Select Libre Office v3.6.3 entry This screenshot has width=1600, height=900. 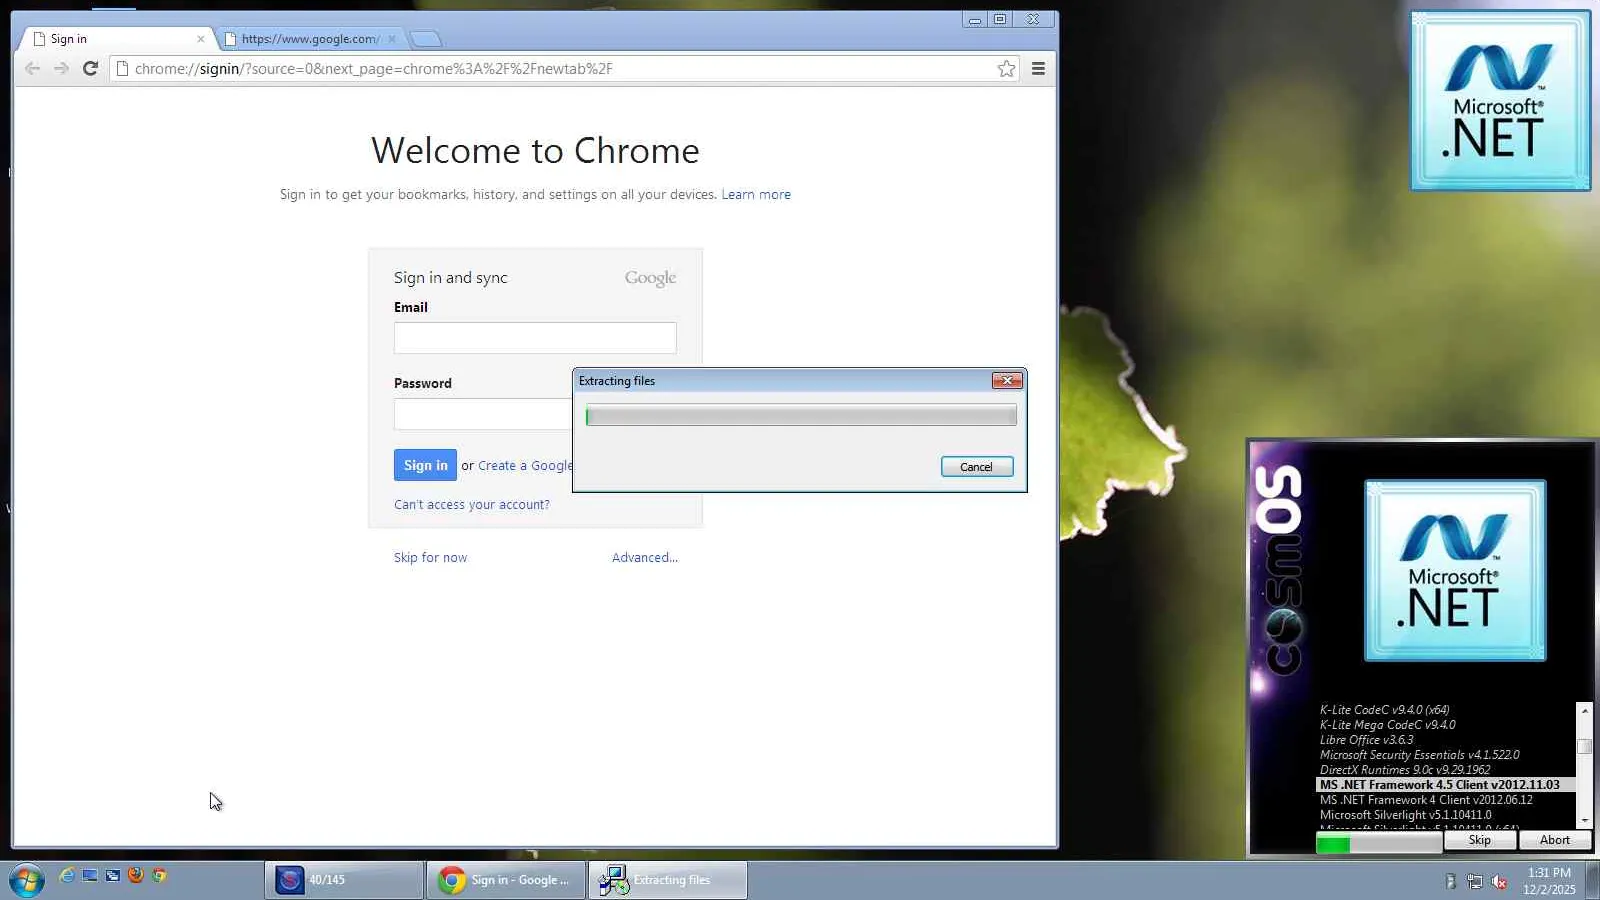1366,740
